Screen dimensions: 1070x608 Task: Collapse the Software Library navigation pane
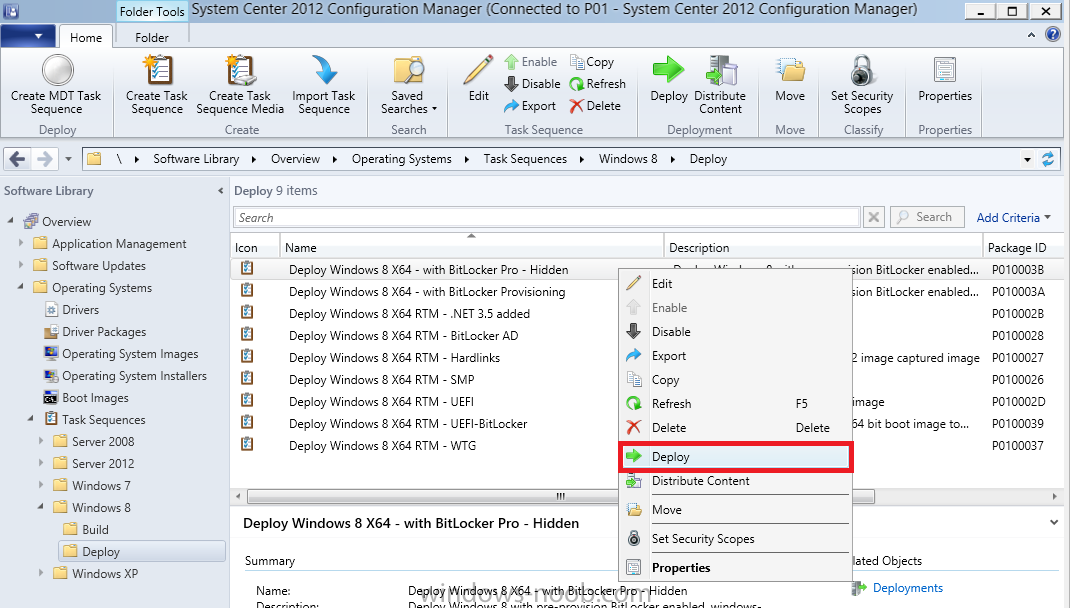click(220, 191)
